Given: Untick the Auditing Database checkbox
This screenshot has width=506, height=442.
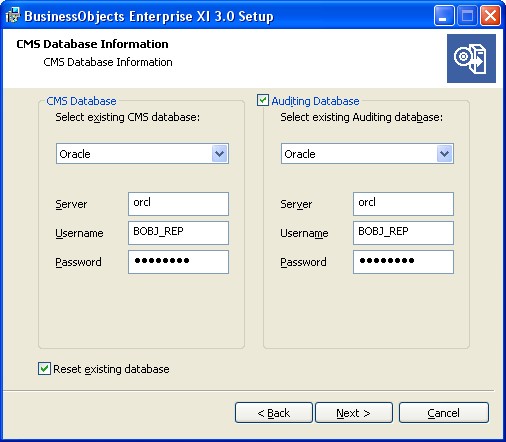Looking at the screenshot, I should (263, 100).
